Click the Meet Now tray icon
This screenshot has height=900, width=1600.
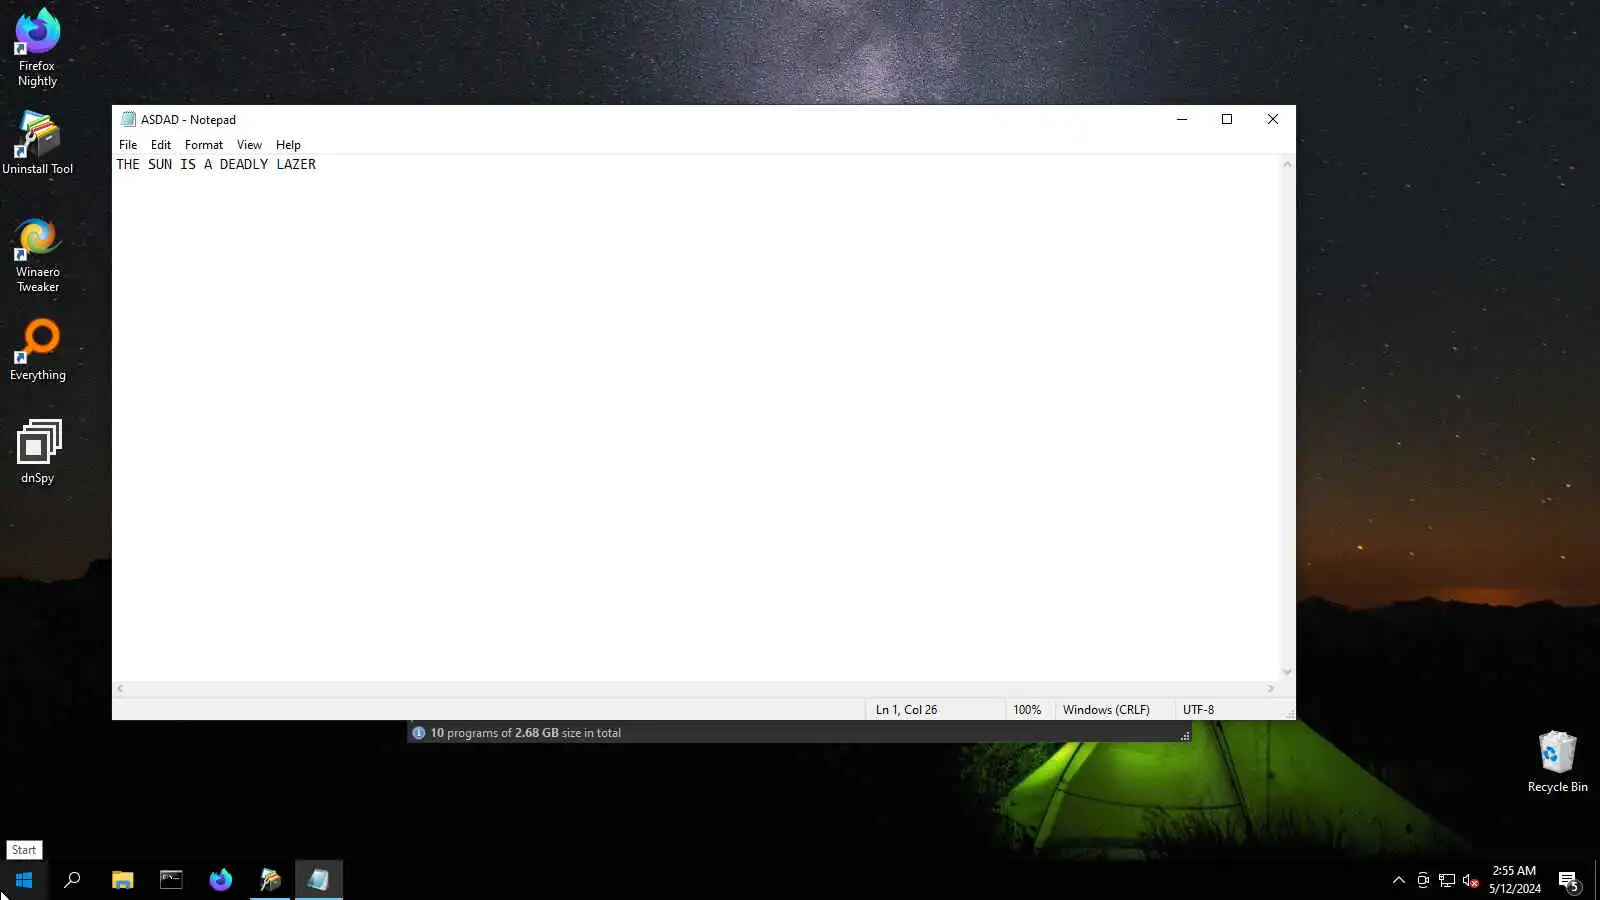pos(1423,880)
